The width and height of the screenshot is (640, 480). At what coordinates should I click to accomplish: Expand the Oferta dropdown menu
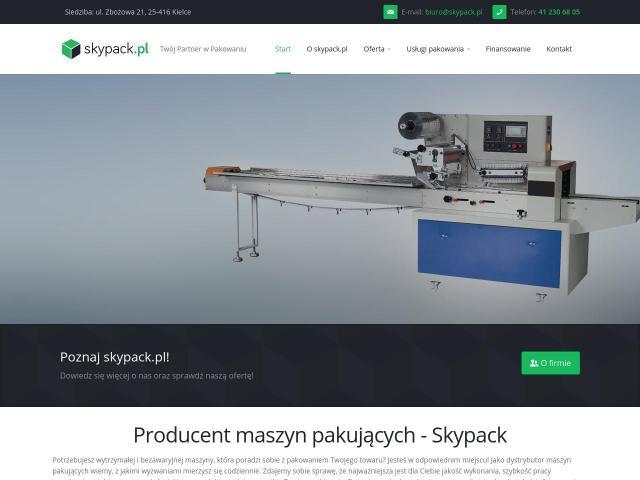tap(377, 49)
